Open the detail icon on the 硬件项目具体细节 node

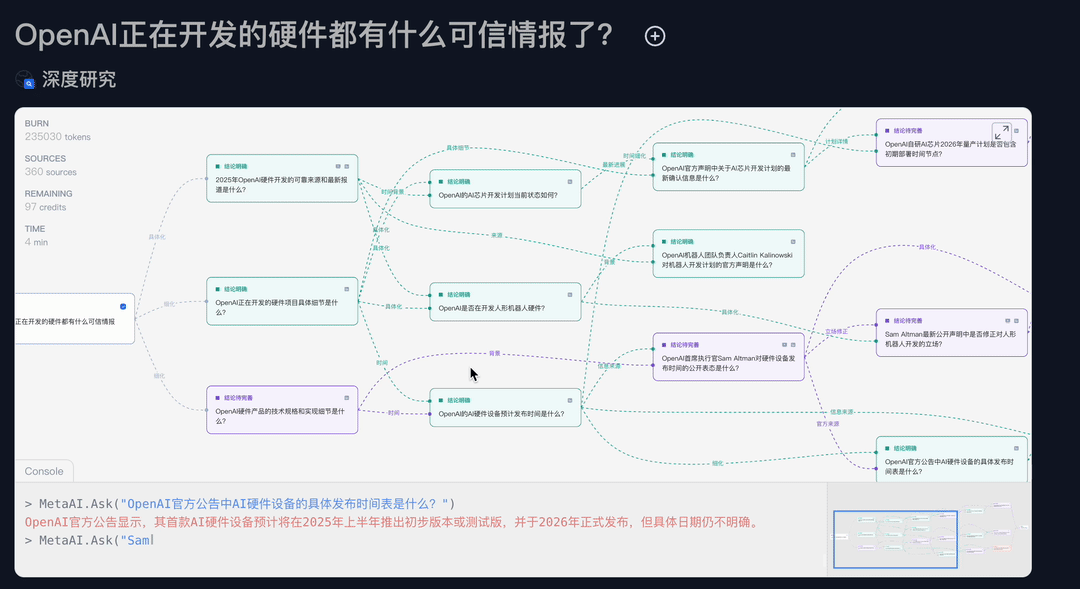click(346, 289)
